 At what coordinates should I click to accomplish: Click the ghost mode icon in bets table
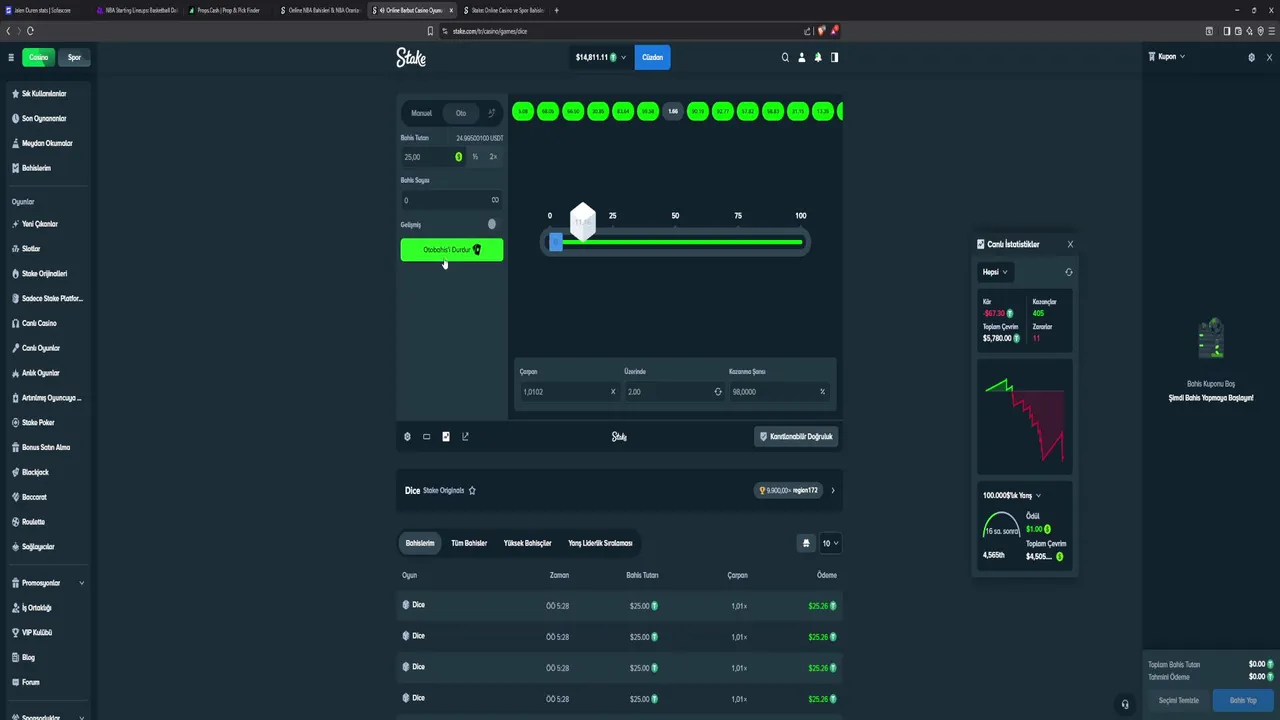tap(806, 543)
